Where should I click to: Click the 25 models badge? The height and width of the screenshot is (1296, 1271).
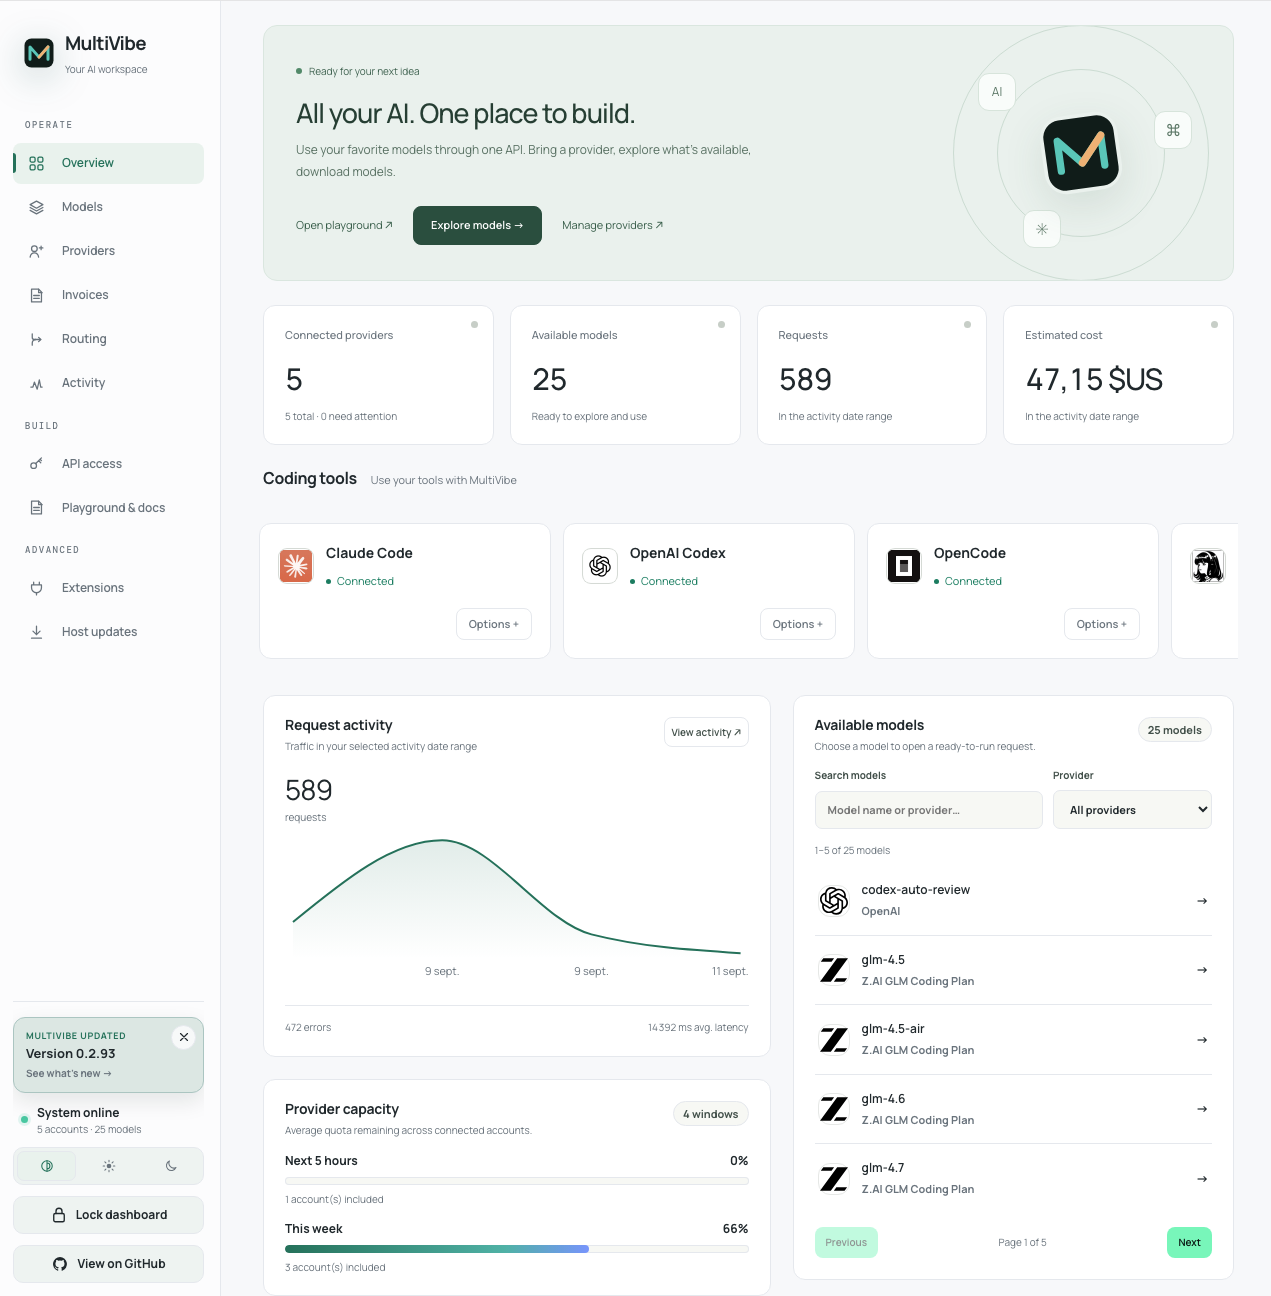pos(1175,730)
